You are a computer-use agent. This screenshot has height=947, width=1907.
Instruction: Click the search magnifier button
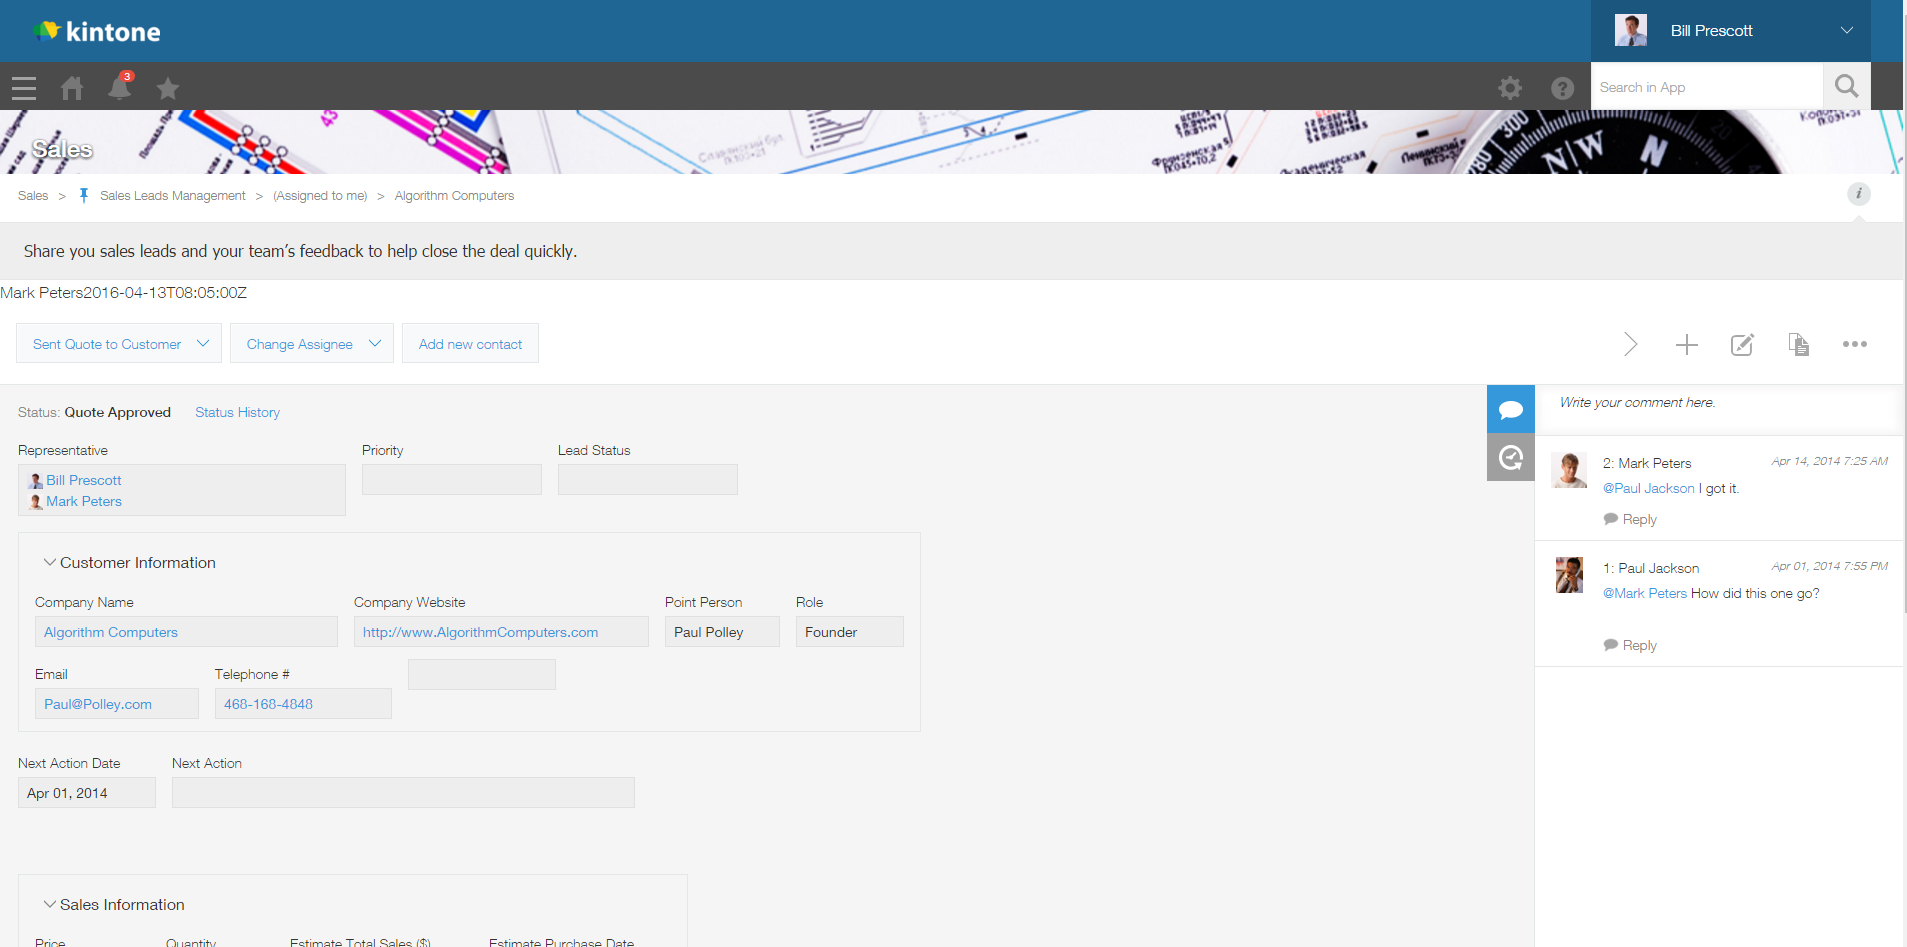[x=1846, y=87]
